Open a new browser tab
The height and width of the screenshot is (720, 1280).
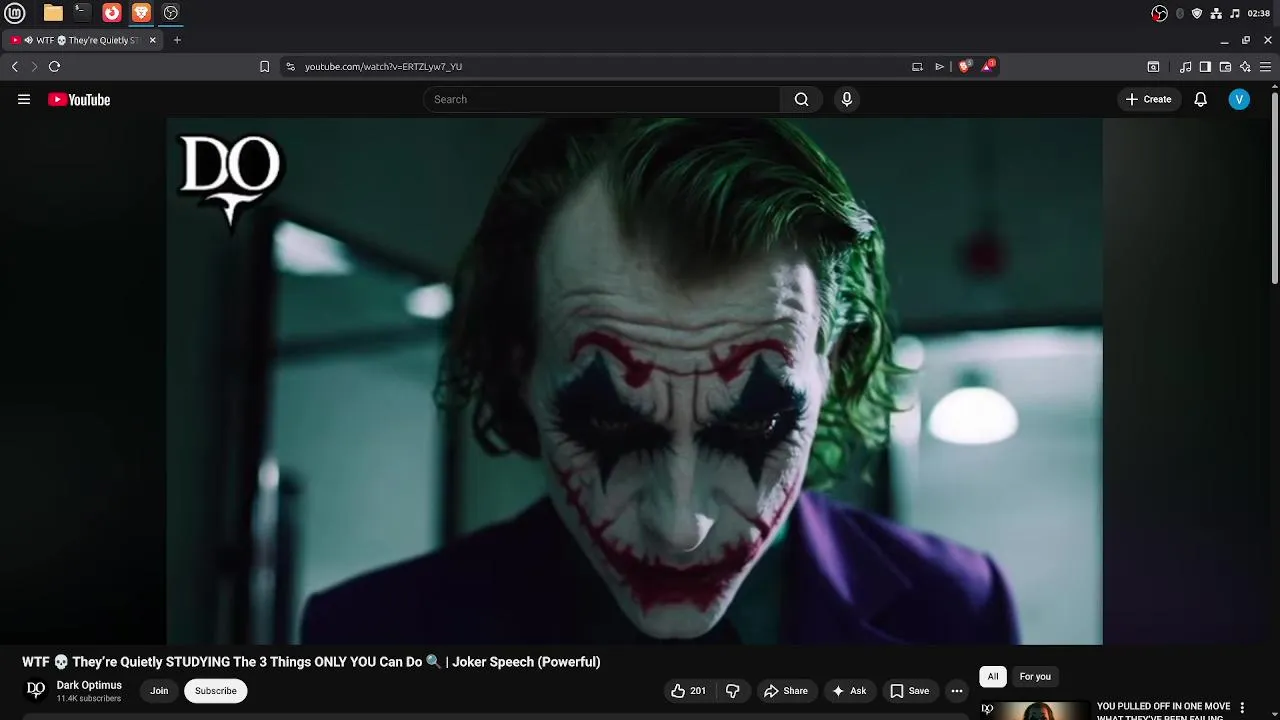(177, 40)
